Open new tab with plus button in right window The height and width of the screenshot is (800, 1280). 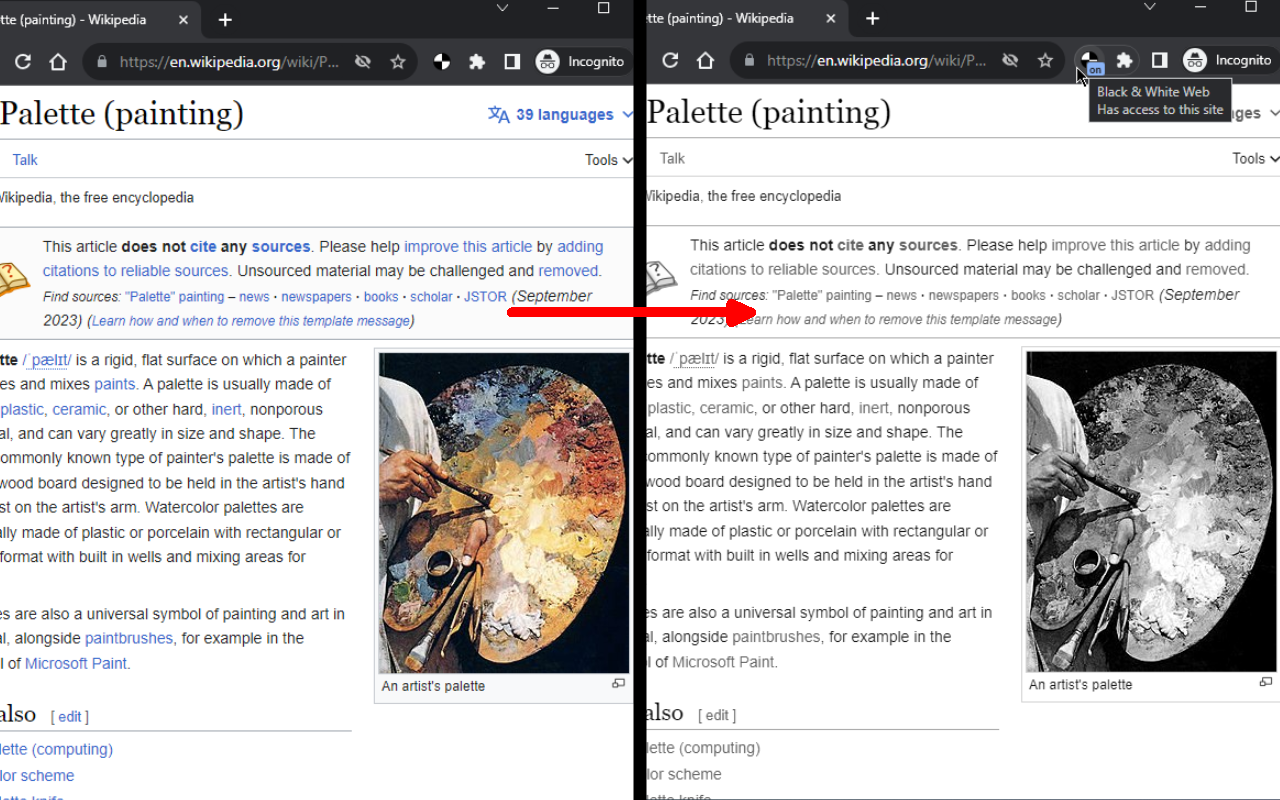pyautogui.click(x=872, y=19)
